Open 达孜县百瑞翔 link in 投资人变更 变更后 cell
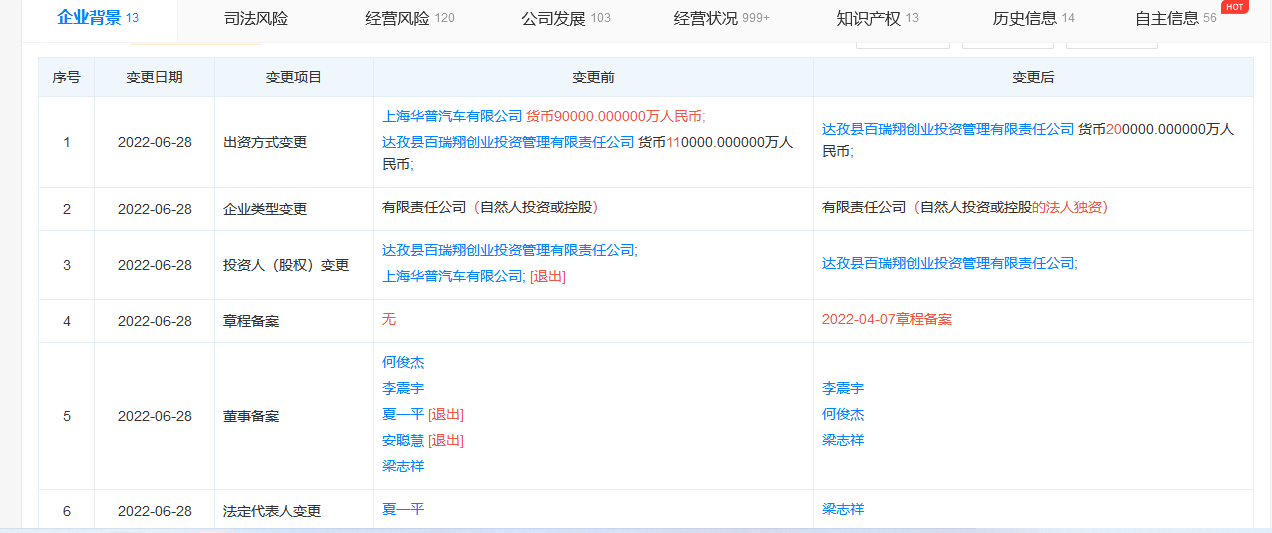The image size is (1272, 533). click(x=949, y=263)
